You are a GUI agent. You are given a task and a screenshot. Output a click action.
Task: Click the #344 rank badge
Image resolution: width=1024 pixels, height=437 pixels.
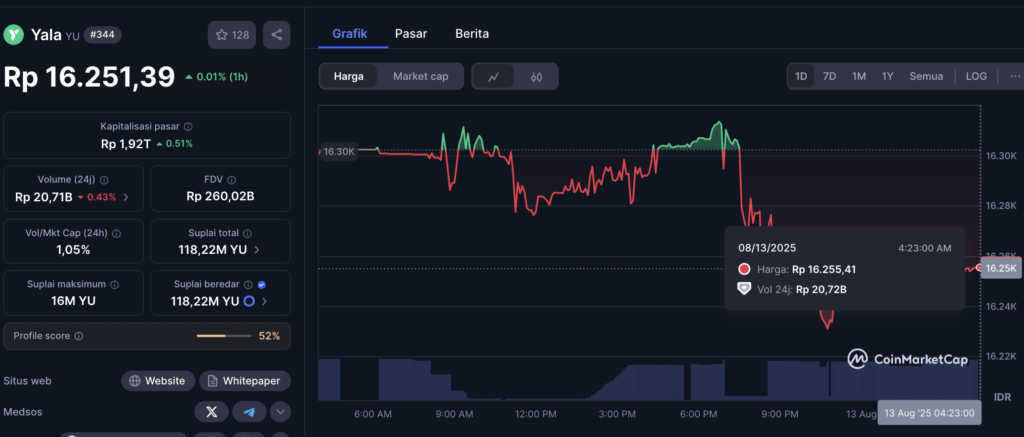pyautogui.click(x=102, y=35)
